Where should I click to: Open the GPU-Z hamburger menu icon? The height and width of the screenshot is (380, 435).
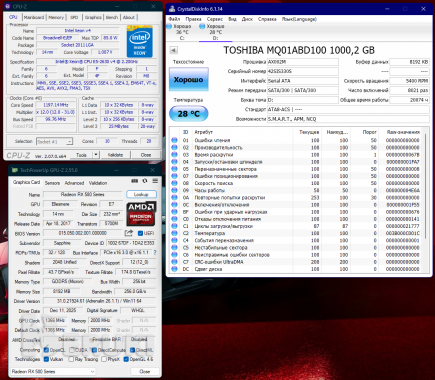(155, 181)
